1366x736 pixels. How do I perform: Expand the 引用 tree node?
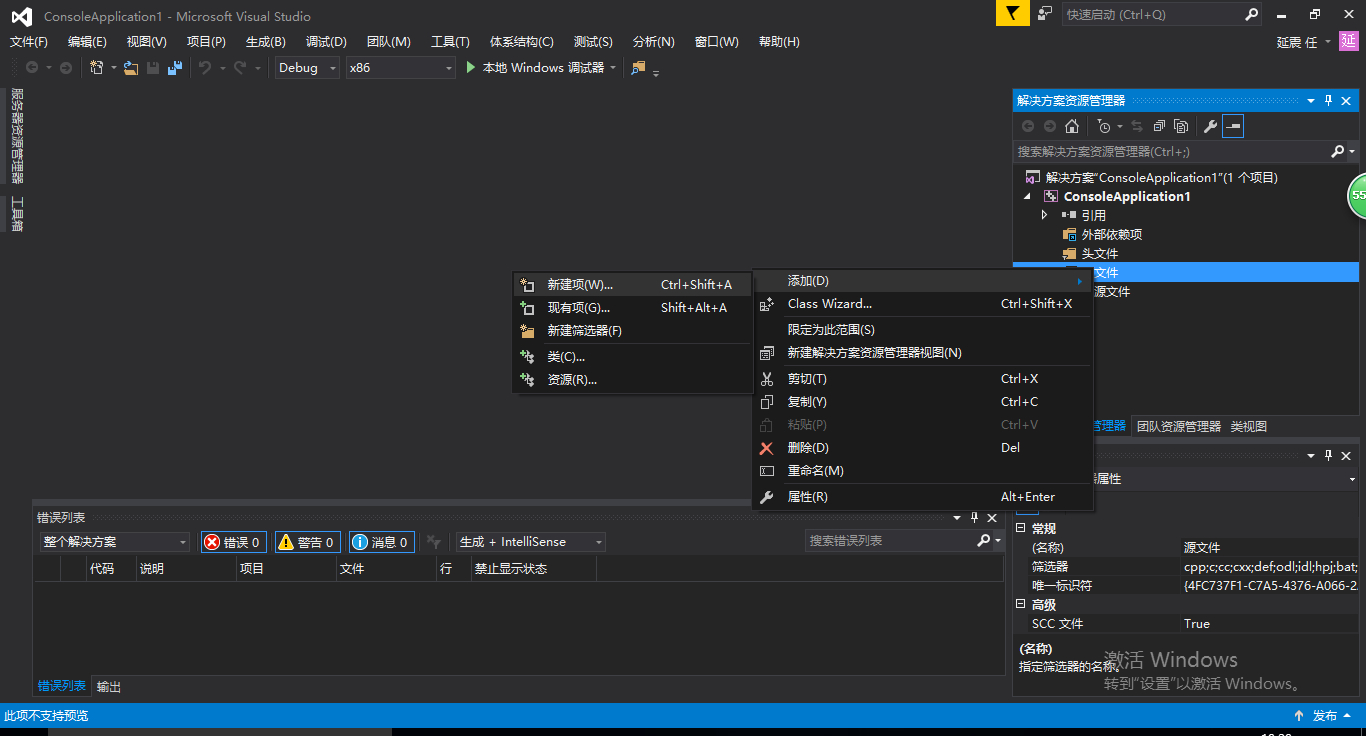pyautogui.click(x=1045, y=215)
